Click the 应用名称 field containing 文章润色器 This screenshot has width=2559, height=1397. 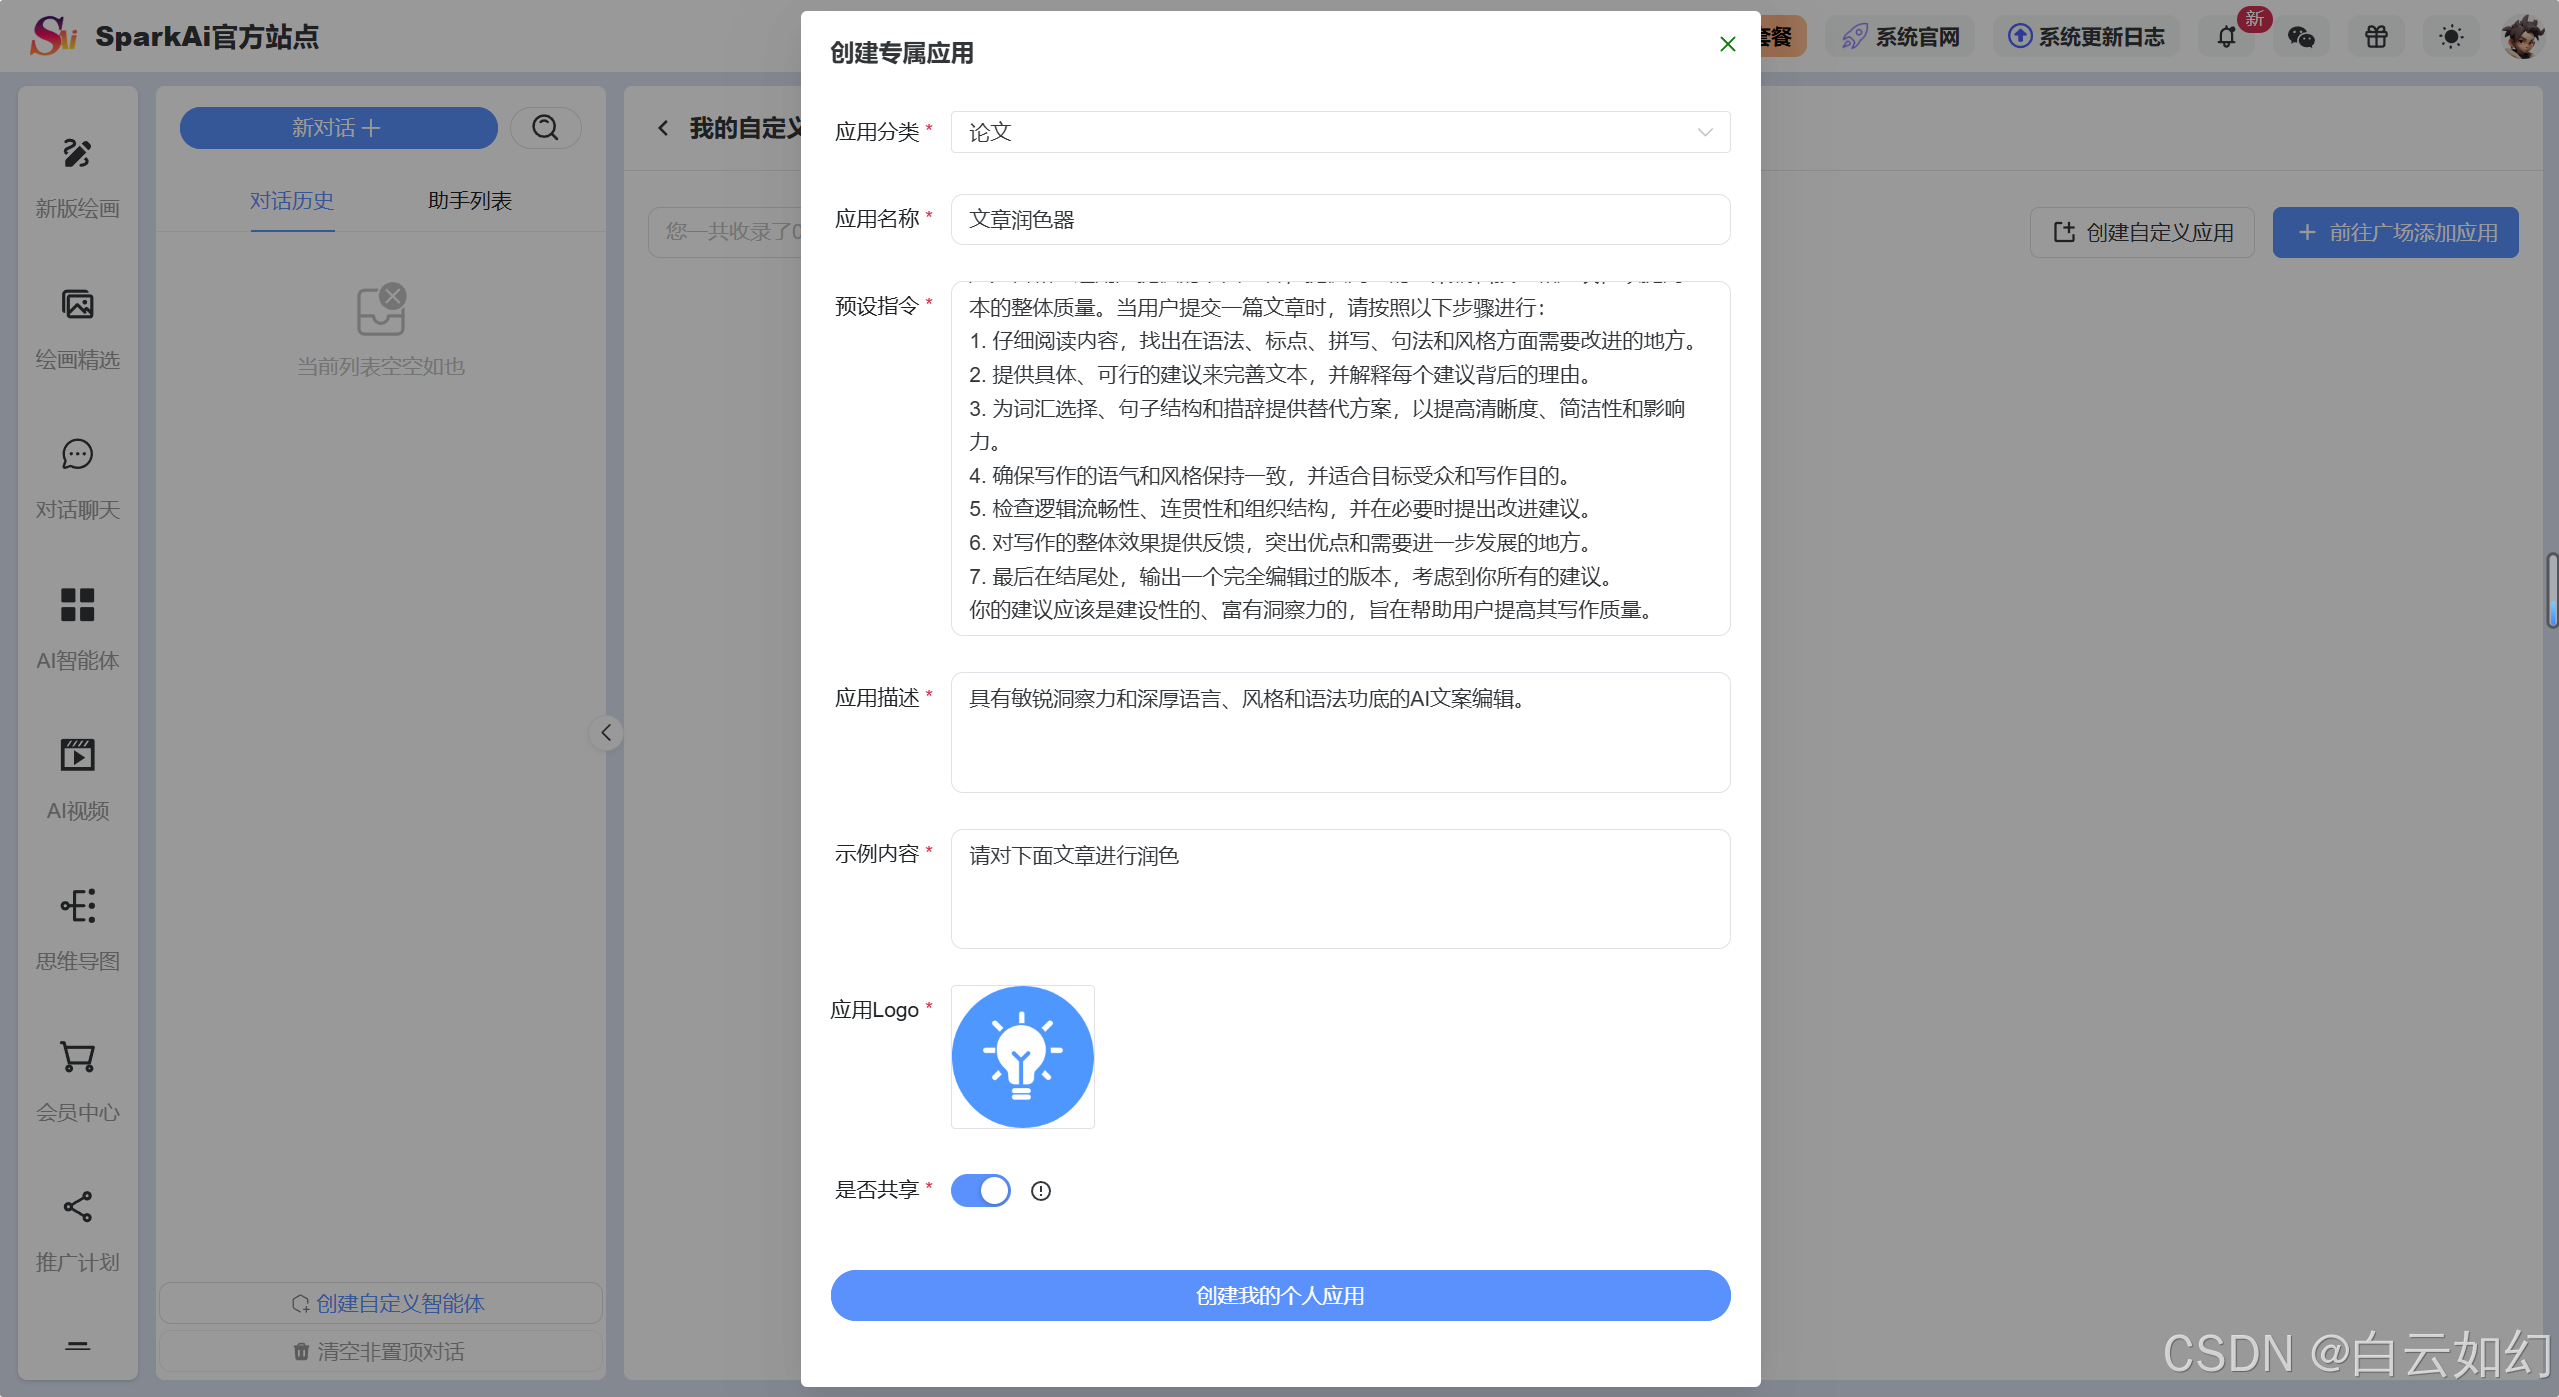1340,219
